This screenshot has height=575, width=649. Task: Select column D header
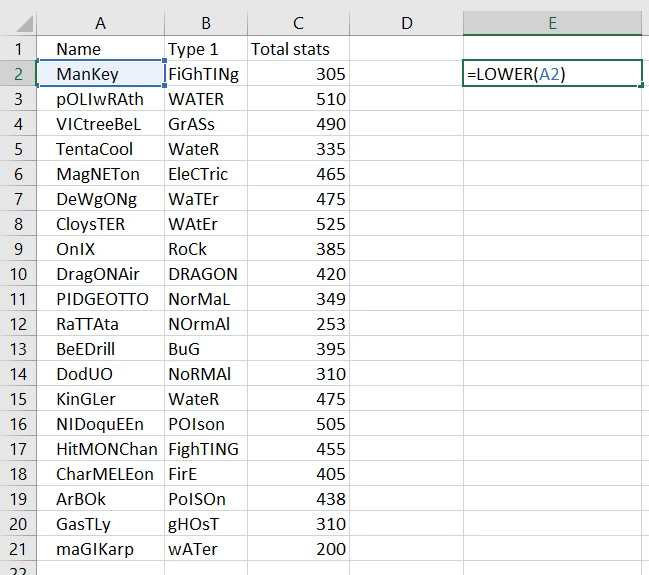point(406,23)
